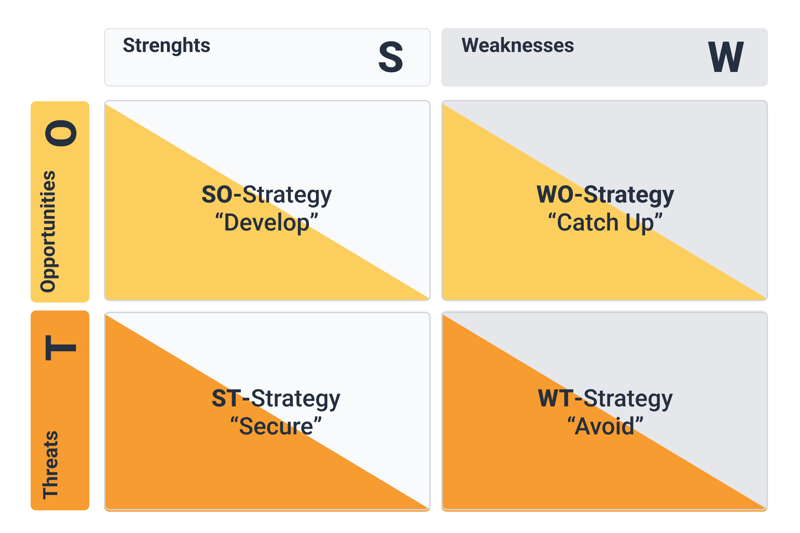Click the ST-Strategy title text

pos(276,399)
